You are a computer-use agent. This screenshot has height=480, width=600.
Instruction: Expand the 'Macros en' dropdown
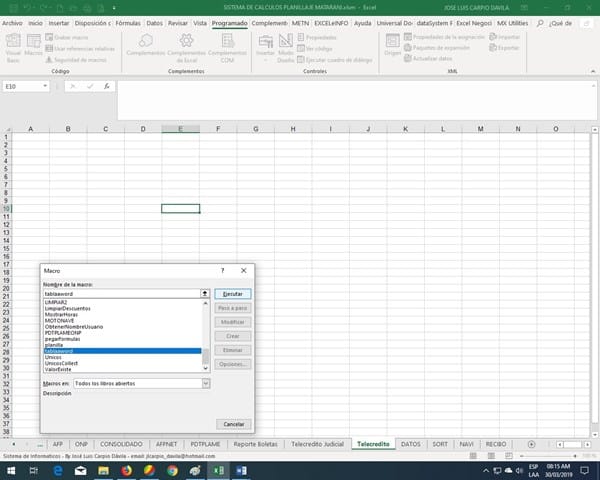(x=206, y=383)
